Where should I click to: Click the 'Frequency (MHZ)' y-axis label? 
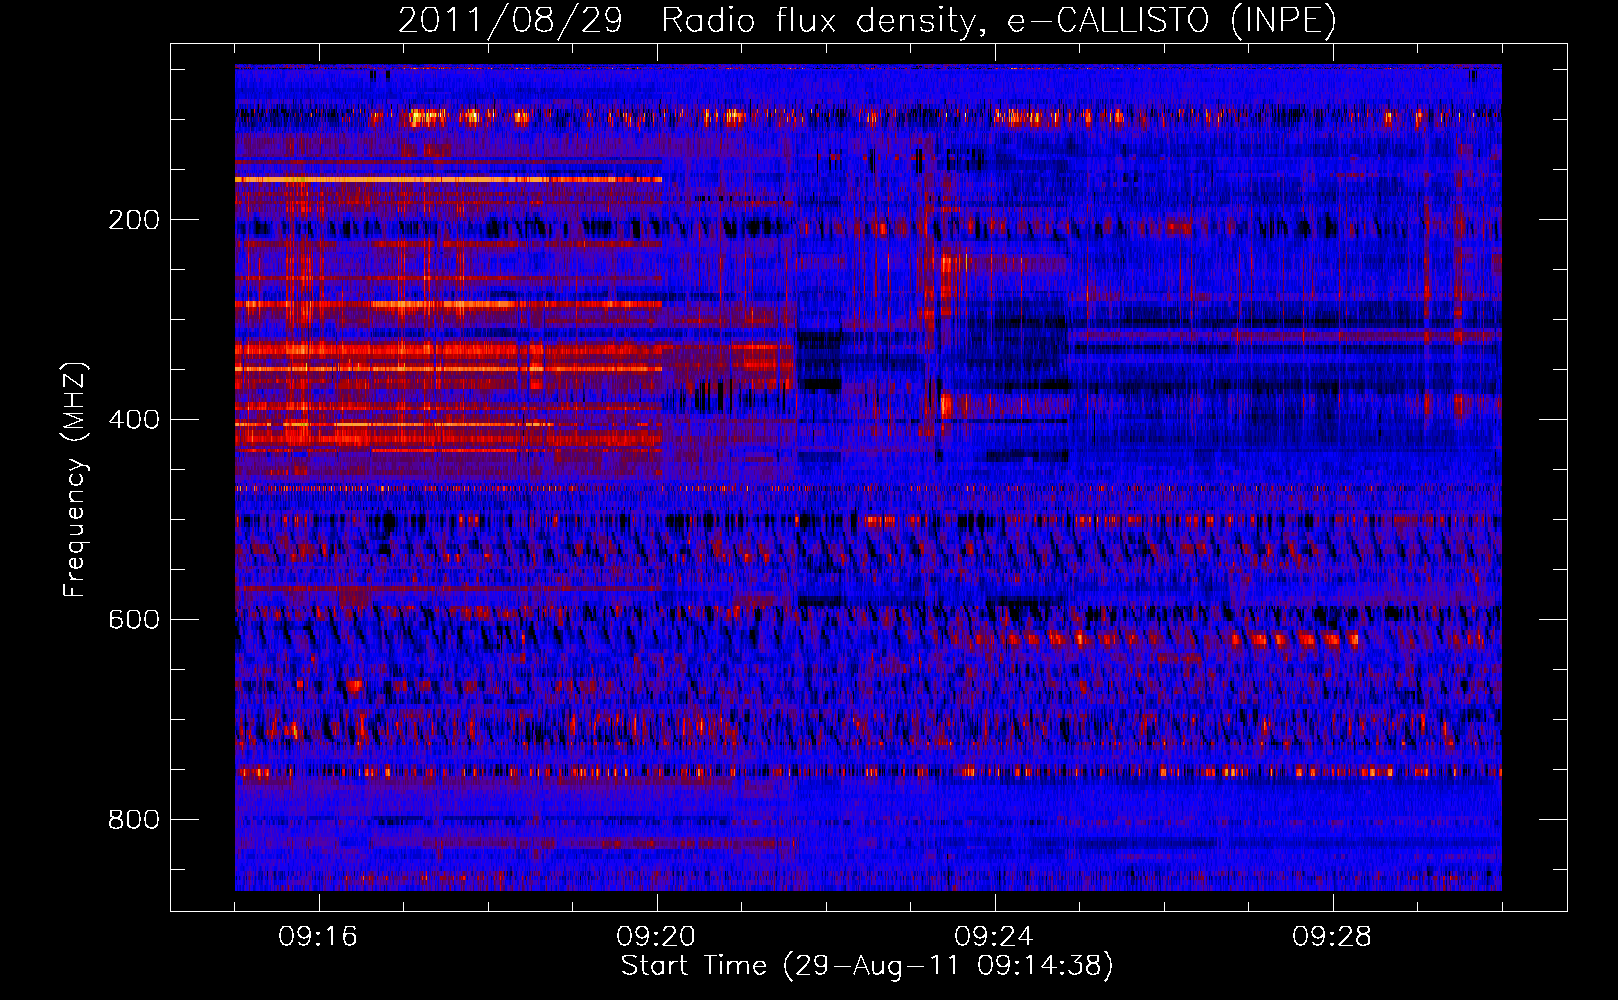click(75, 480)
